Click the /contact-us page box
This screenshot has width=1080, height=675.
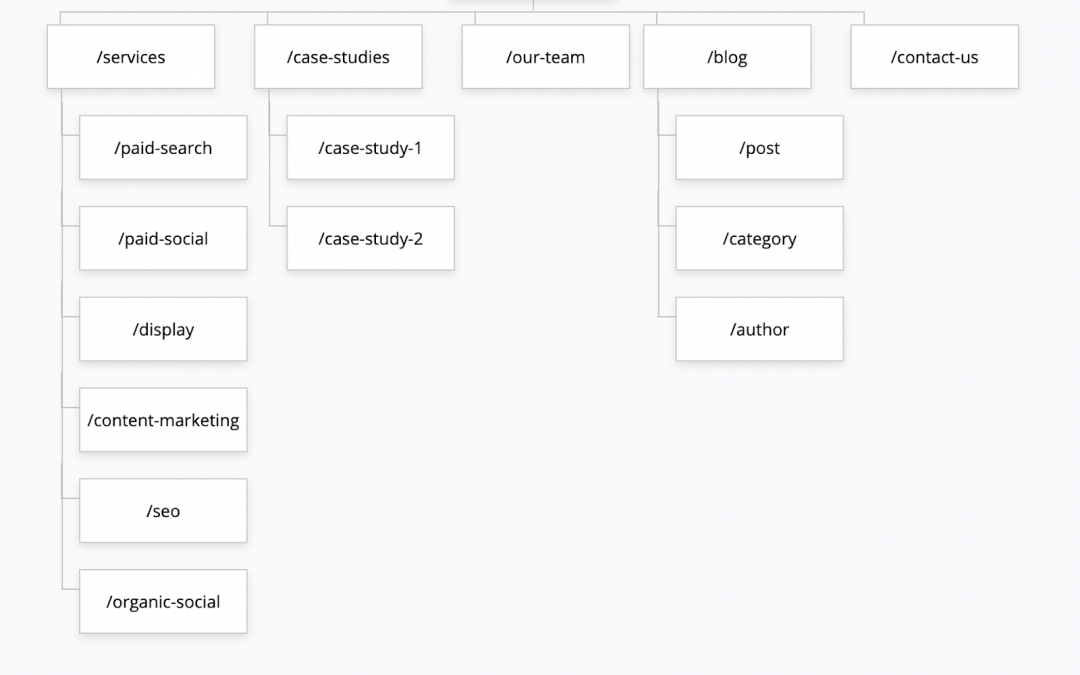pos(934,57)
